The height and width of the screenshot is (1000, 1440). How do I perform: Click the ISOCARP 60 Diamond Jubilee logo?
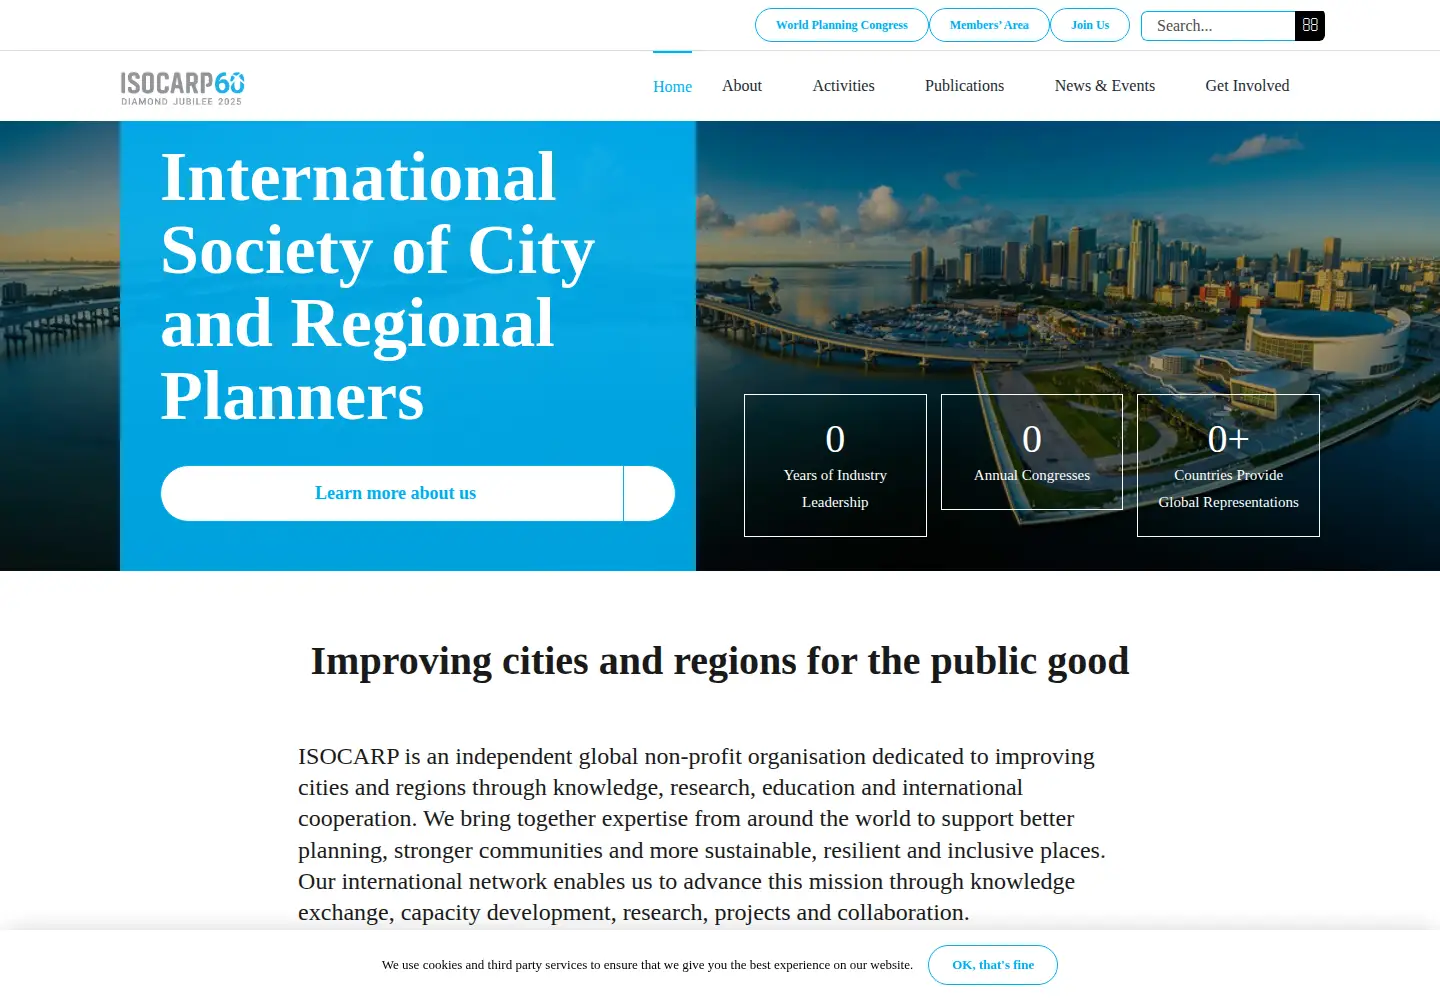point(182,88)
